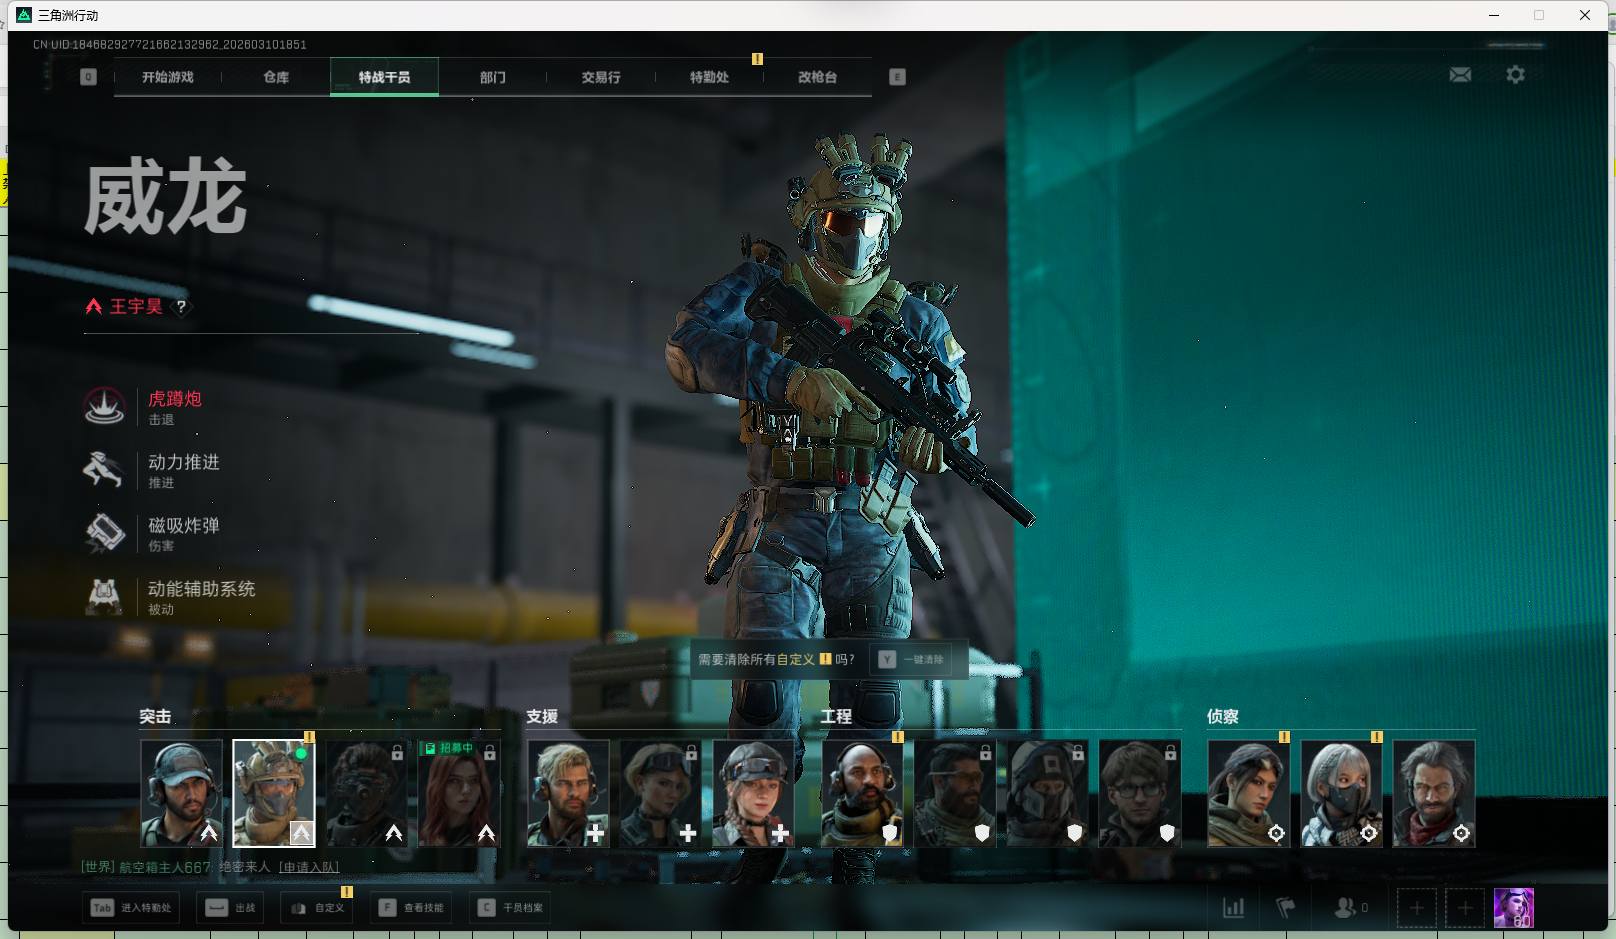The width and height of the screenshot is (1616, 939).
Task: Go to the 部门 tab
Action: (492, 77)
